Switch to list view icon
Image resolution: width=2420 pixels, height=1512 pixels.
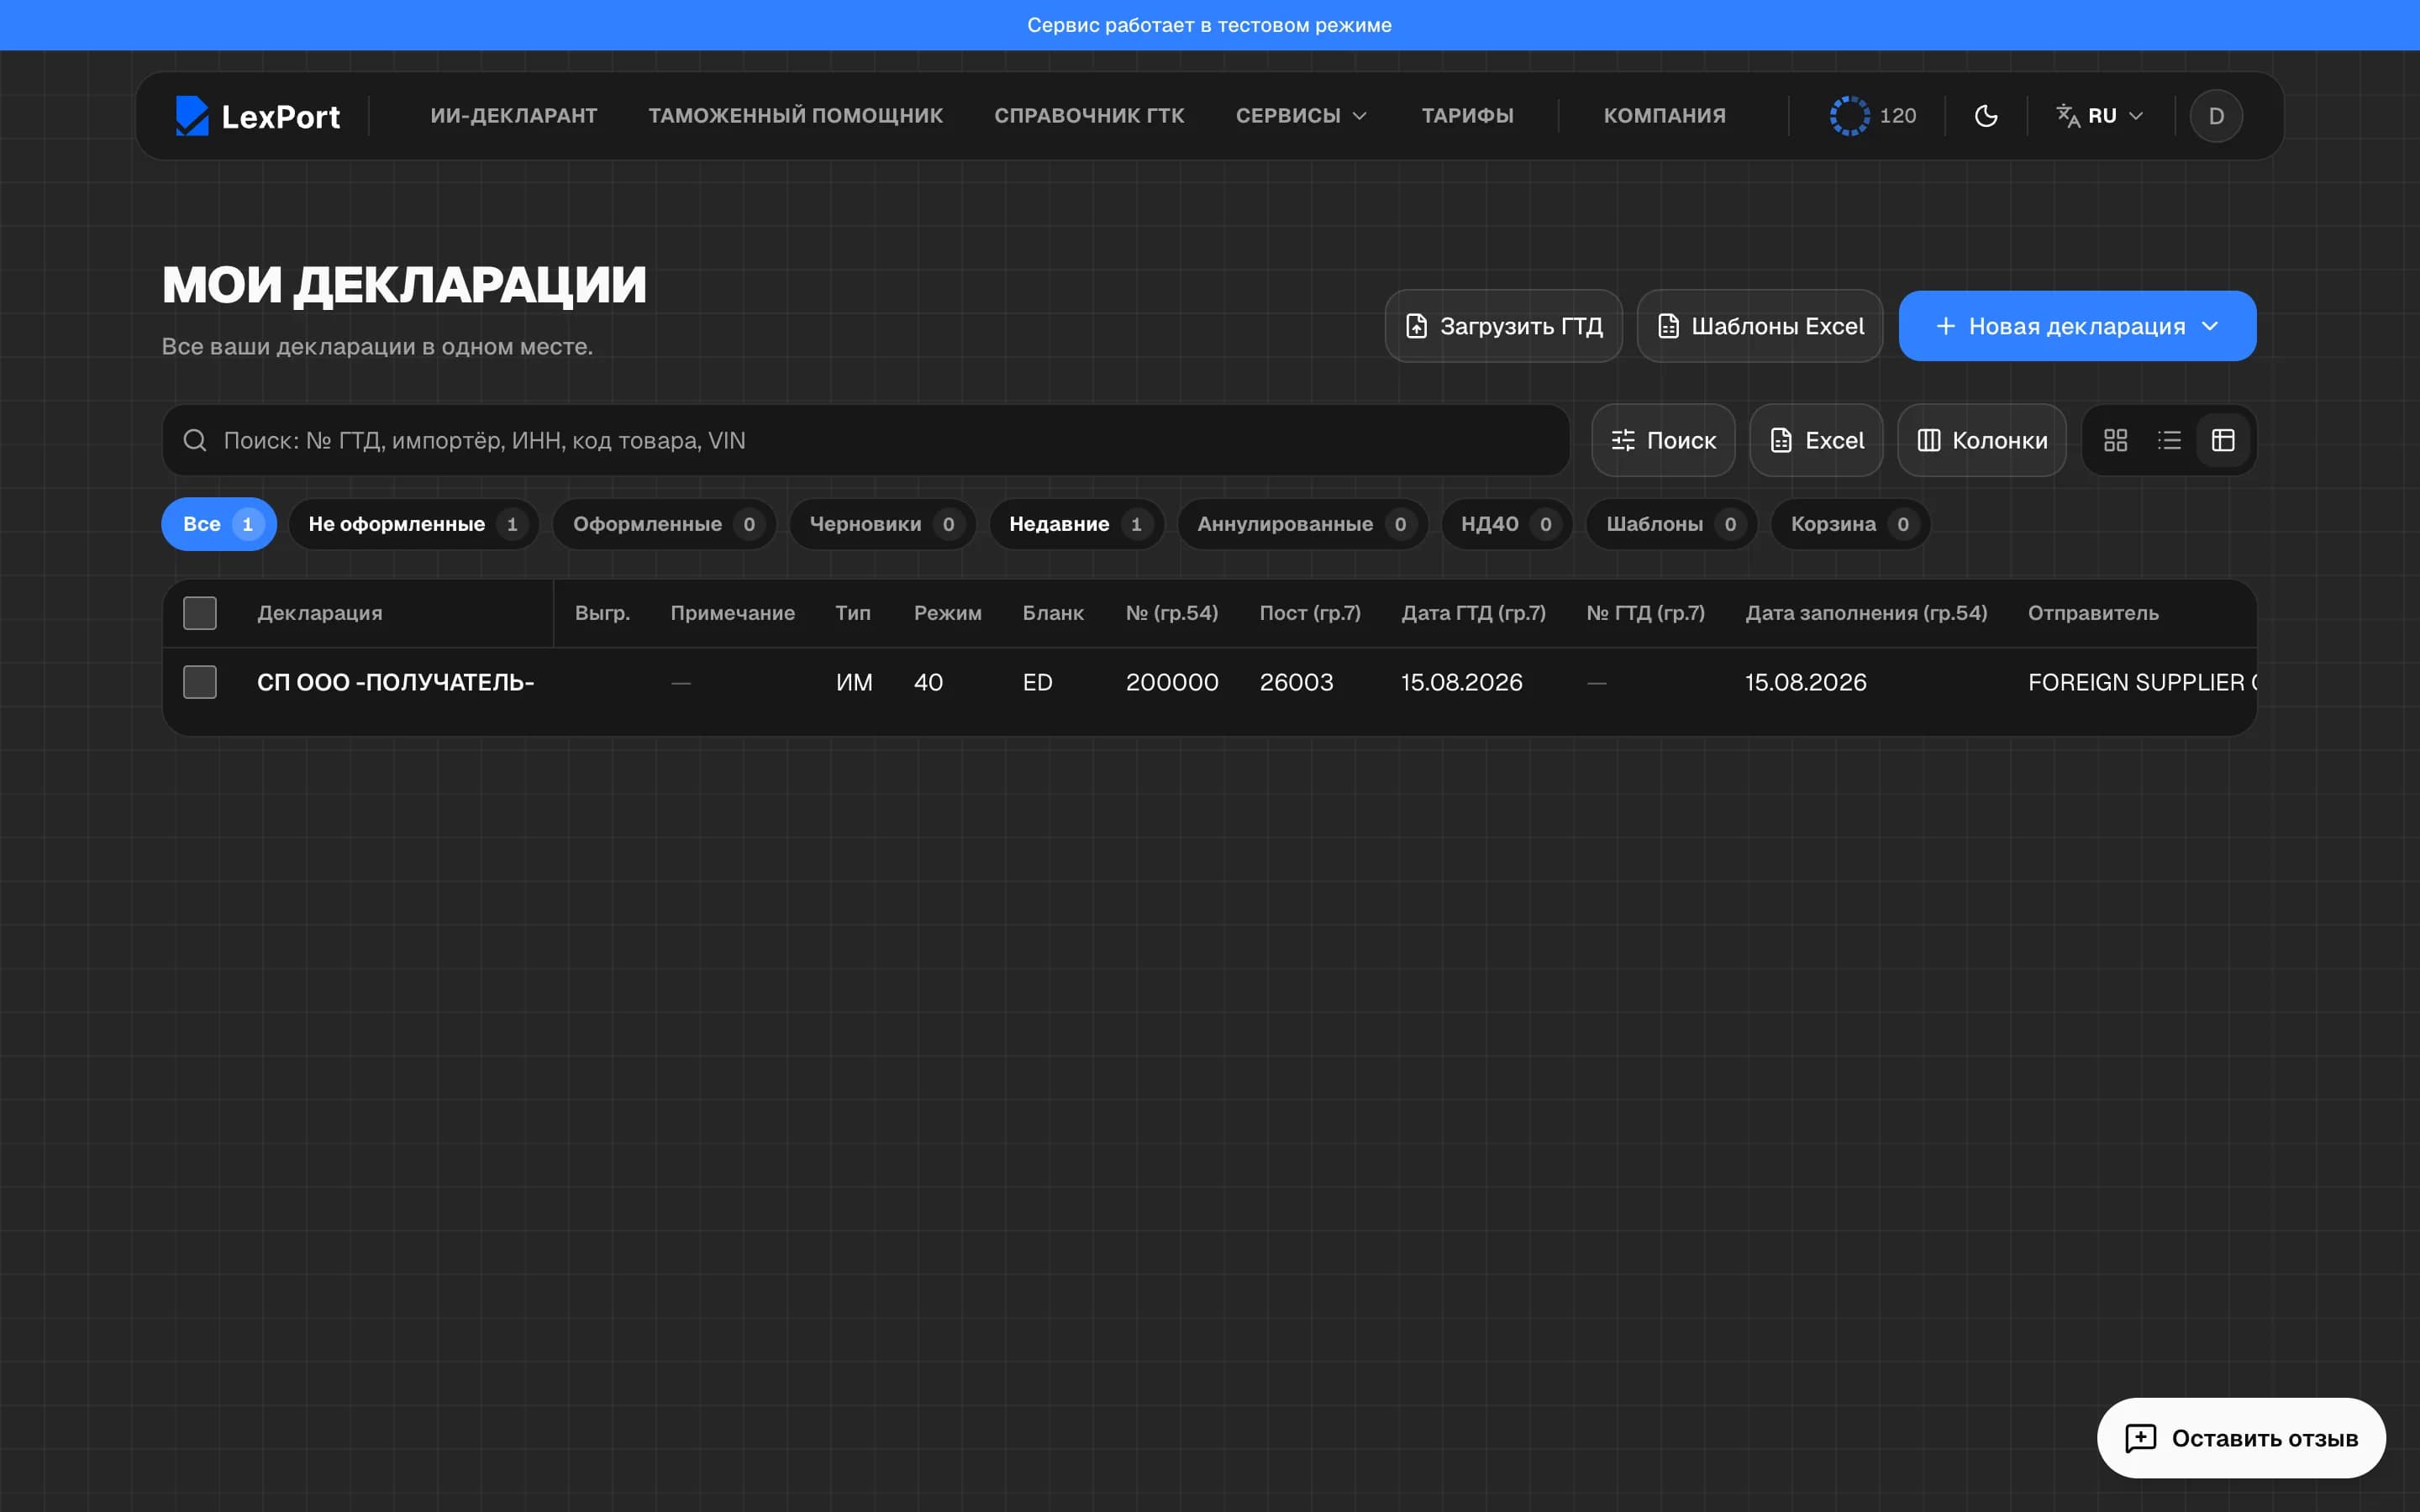pyautogui.click(x=2169, y=440)
